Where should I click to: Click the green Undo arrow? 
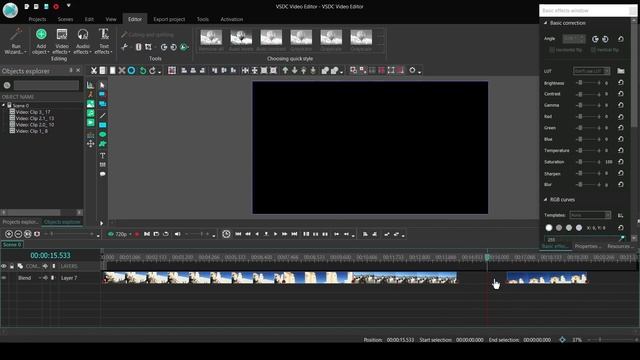(x=142, y=71)
